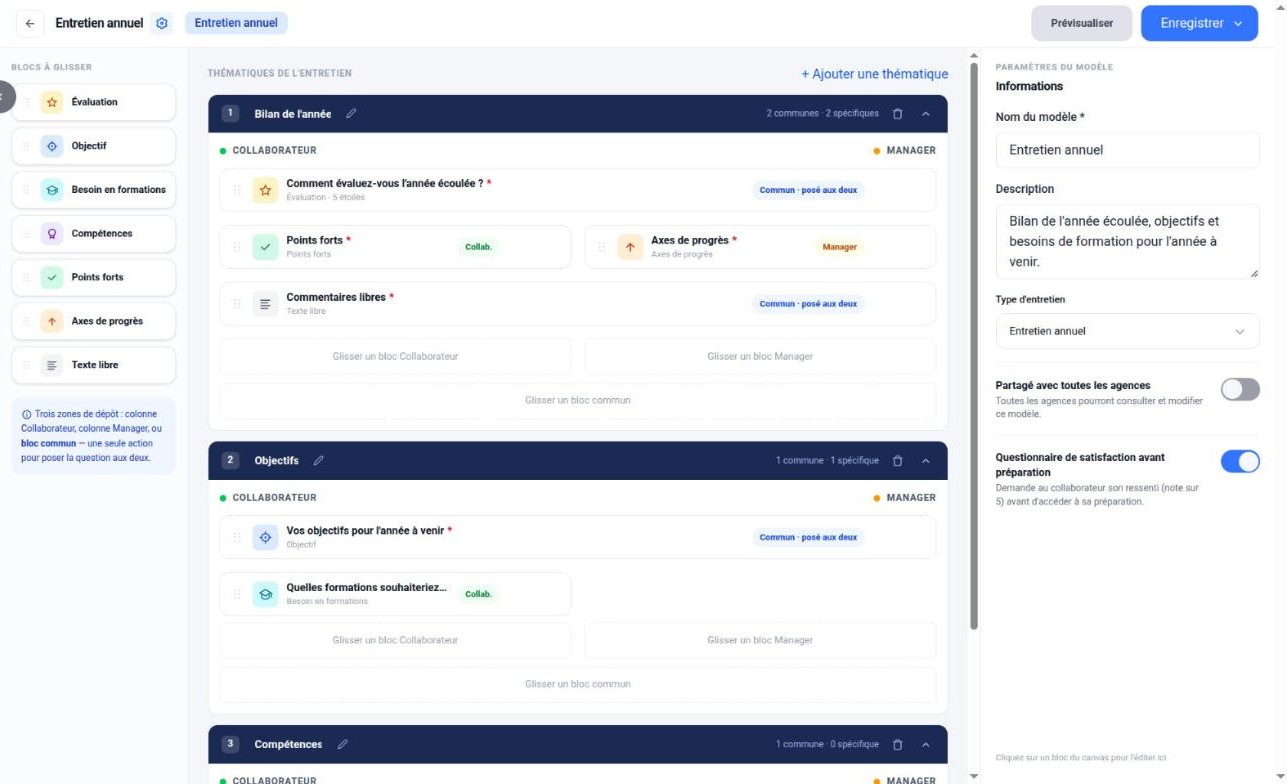This screenshot has height=784, width=1287.
Task: Click the Comment évaluez-vous star icon in canvas
Action: 266,190
